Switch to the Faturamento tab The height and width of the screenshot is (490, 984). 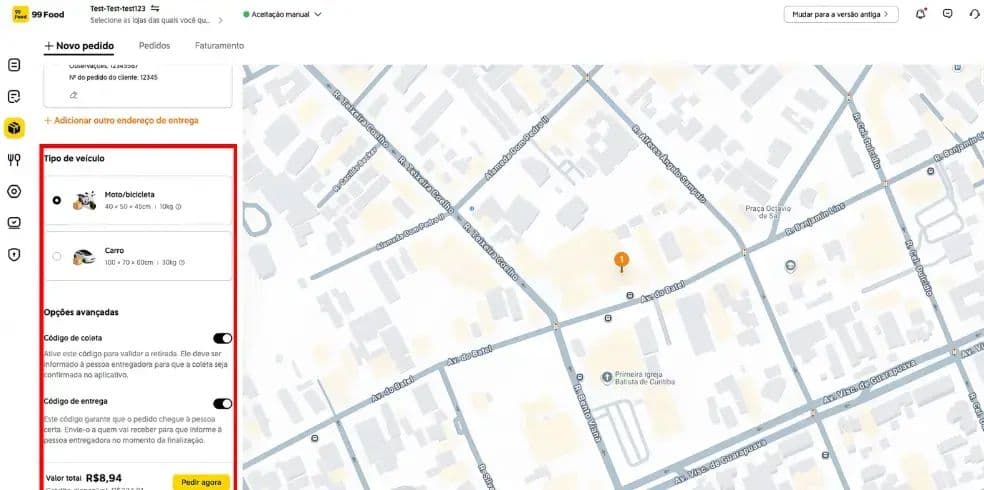pos(219,46)
